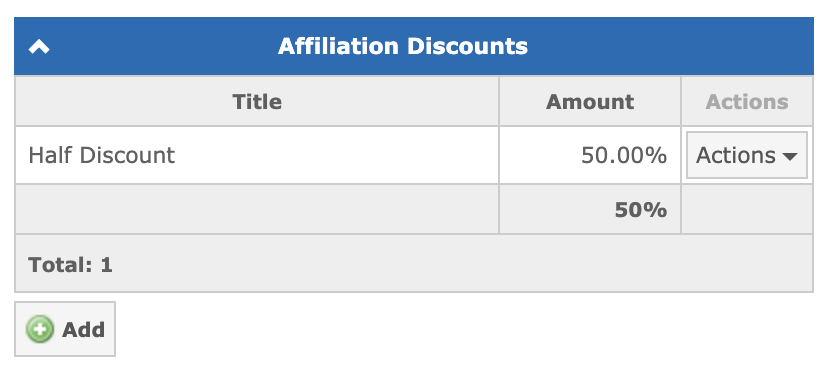Click the green plus icon beside Add

40,329
